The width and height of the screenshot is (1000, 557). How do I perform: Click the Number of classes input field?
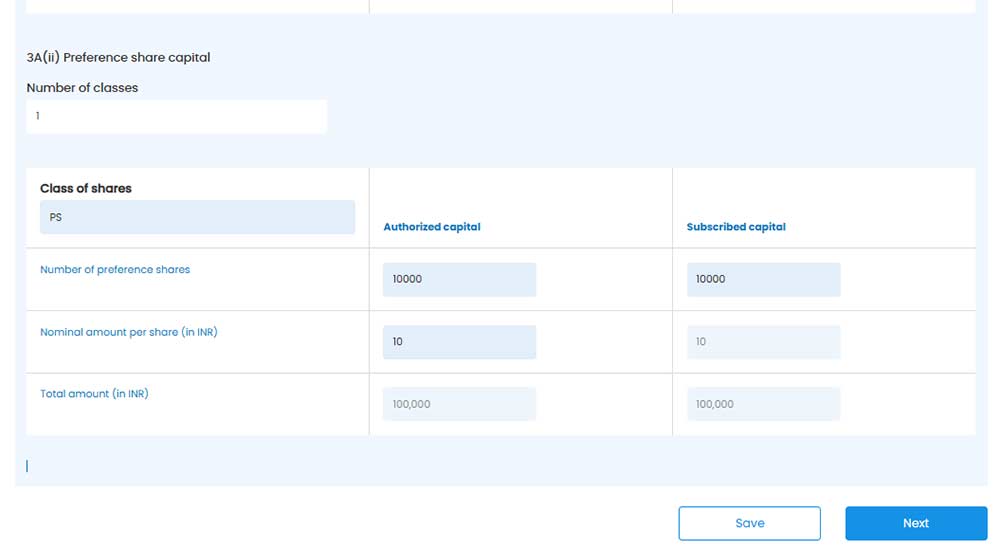click(x=176, y=116)
